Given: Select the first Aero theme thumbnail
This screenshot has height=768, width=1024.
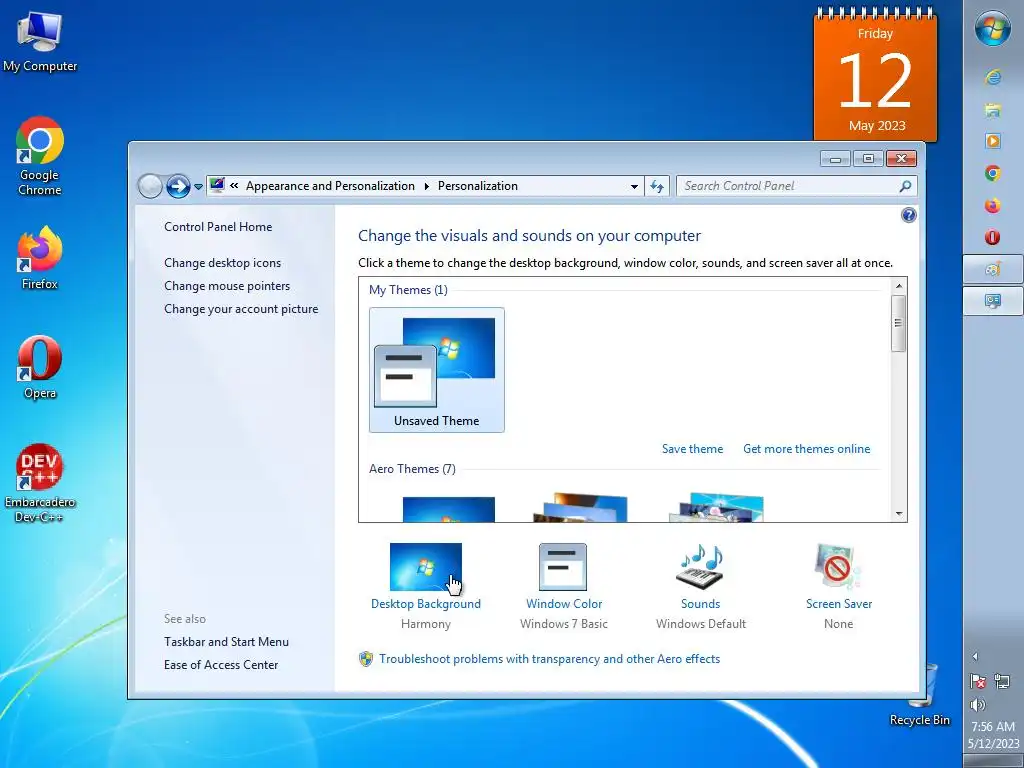Looking at the screenshot, I should pos(449,509).
